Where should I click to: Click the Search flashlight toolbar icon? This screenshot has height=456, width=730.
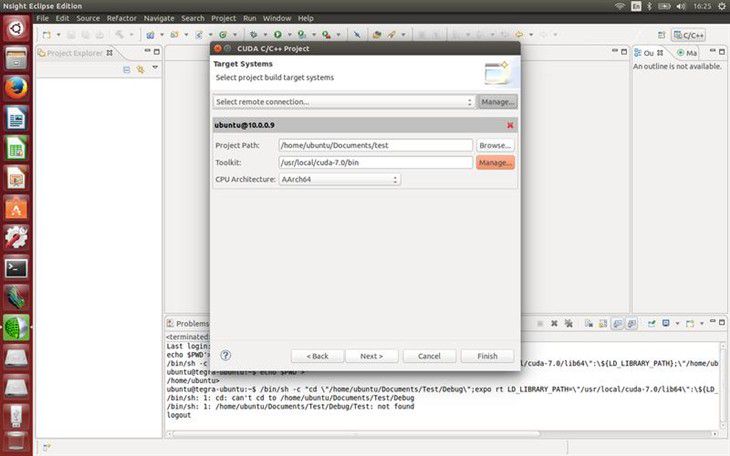(392, 35)
